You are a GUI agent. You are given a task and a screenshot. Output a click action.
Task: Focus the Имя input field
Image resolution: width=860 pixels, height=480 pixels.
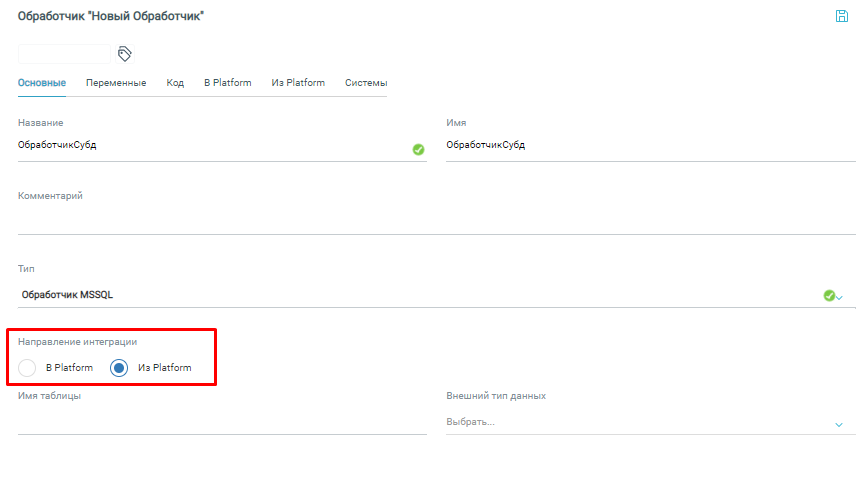coord(650,145)
